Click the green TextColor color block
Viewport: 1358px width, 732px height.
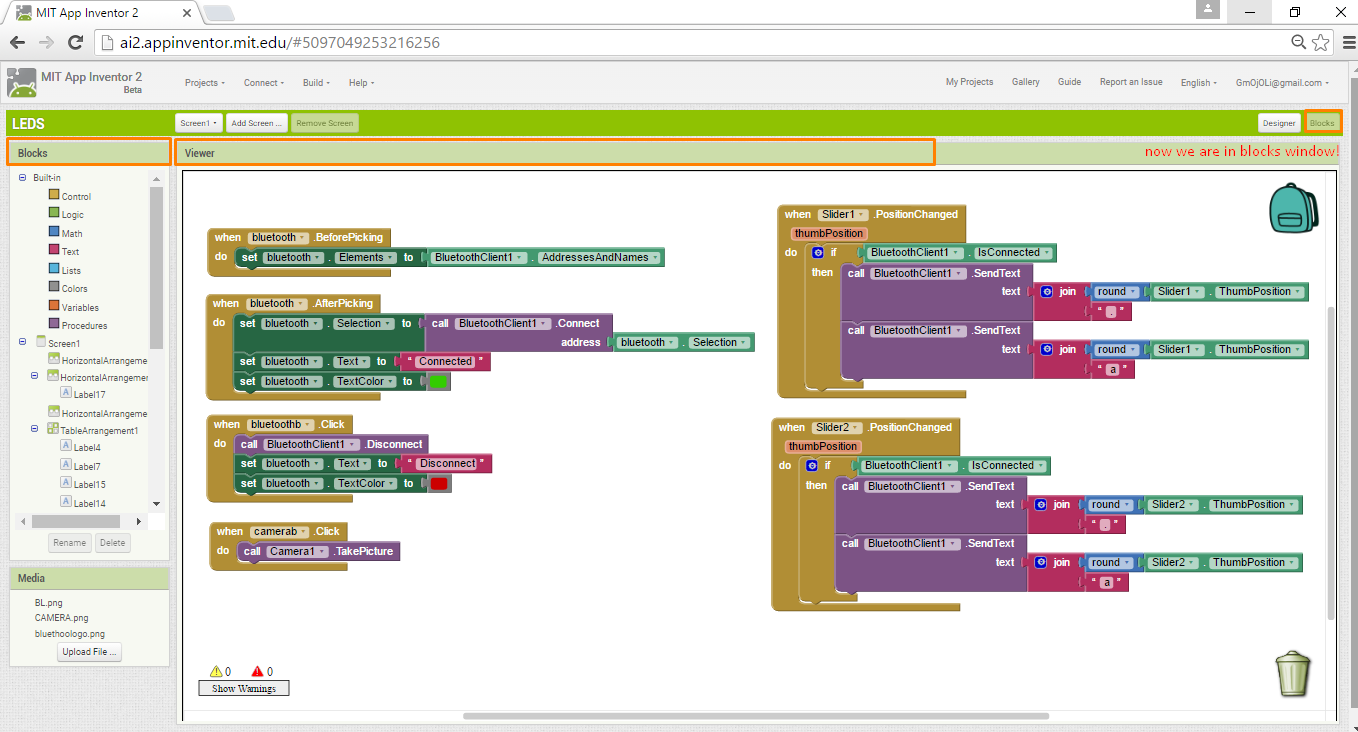pyautogui.click(x=438, y=381)
